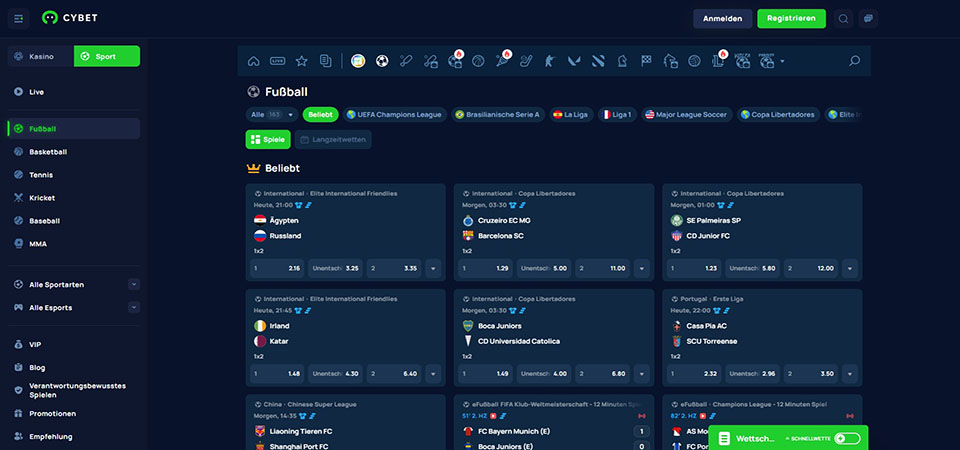Show Langzeitwetten view

tap(333, 140)
